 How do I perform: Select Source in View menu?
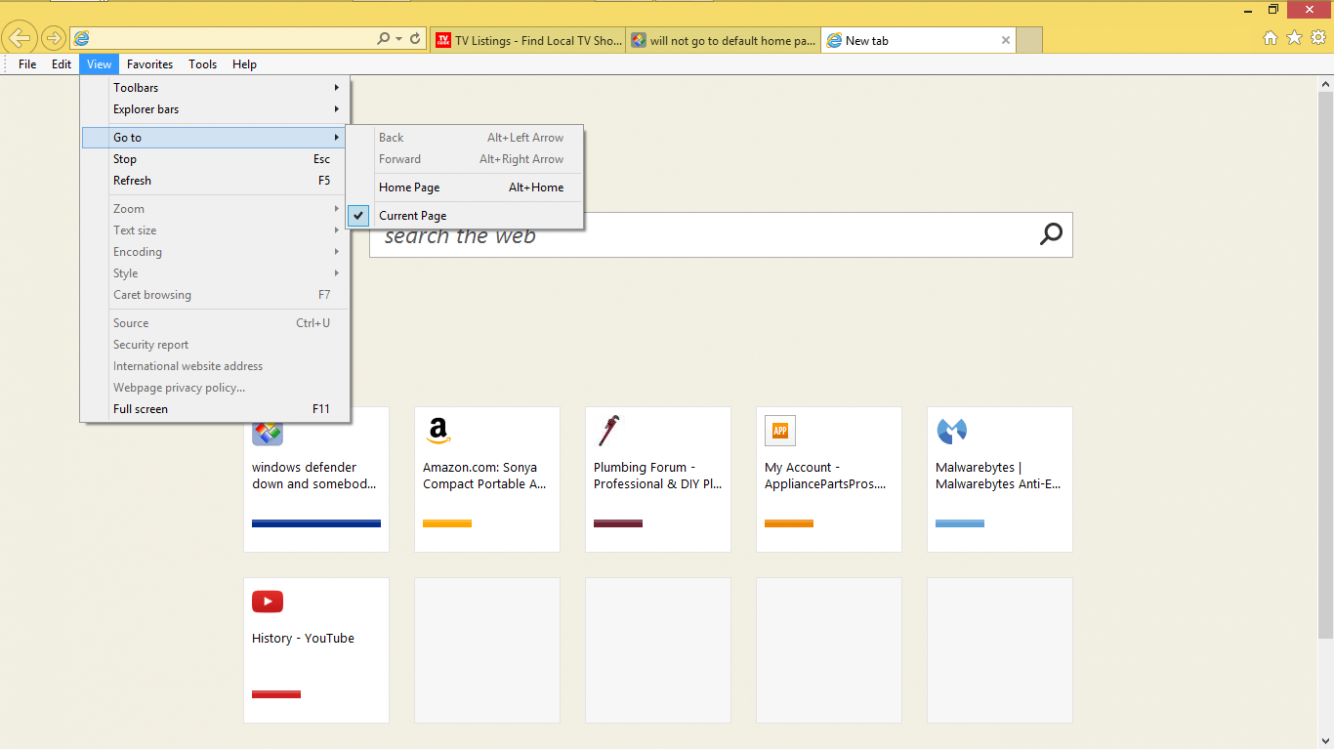(x=215, y=323)
